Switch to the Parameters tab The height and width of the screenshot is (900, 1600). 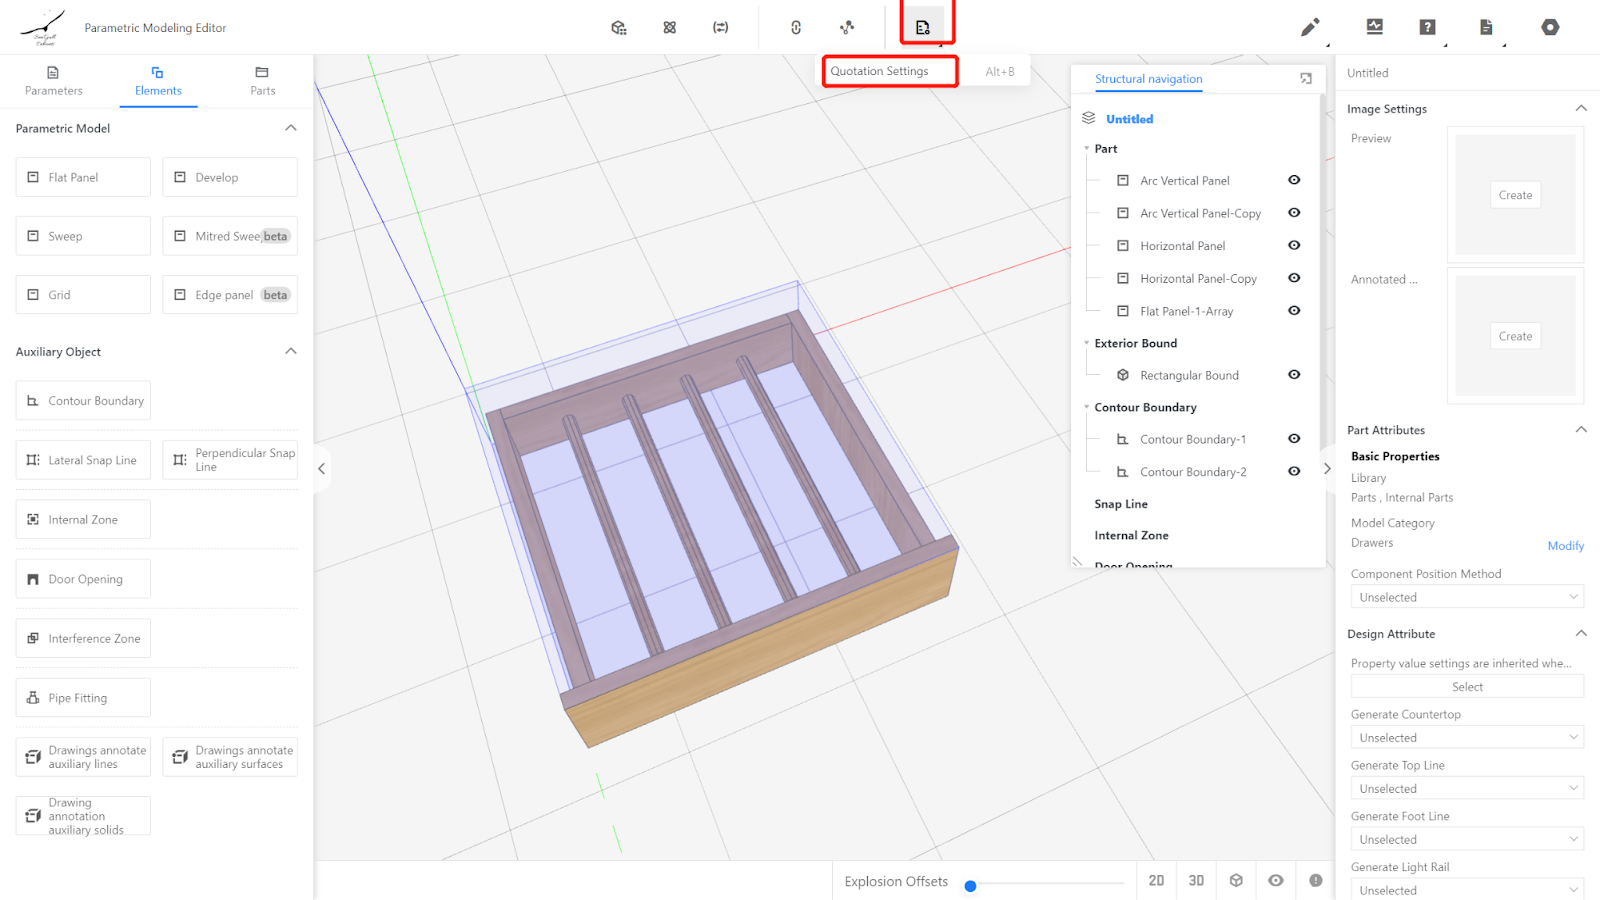click(54, 80)
